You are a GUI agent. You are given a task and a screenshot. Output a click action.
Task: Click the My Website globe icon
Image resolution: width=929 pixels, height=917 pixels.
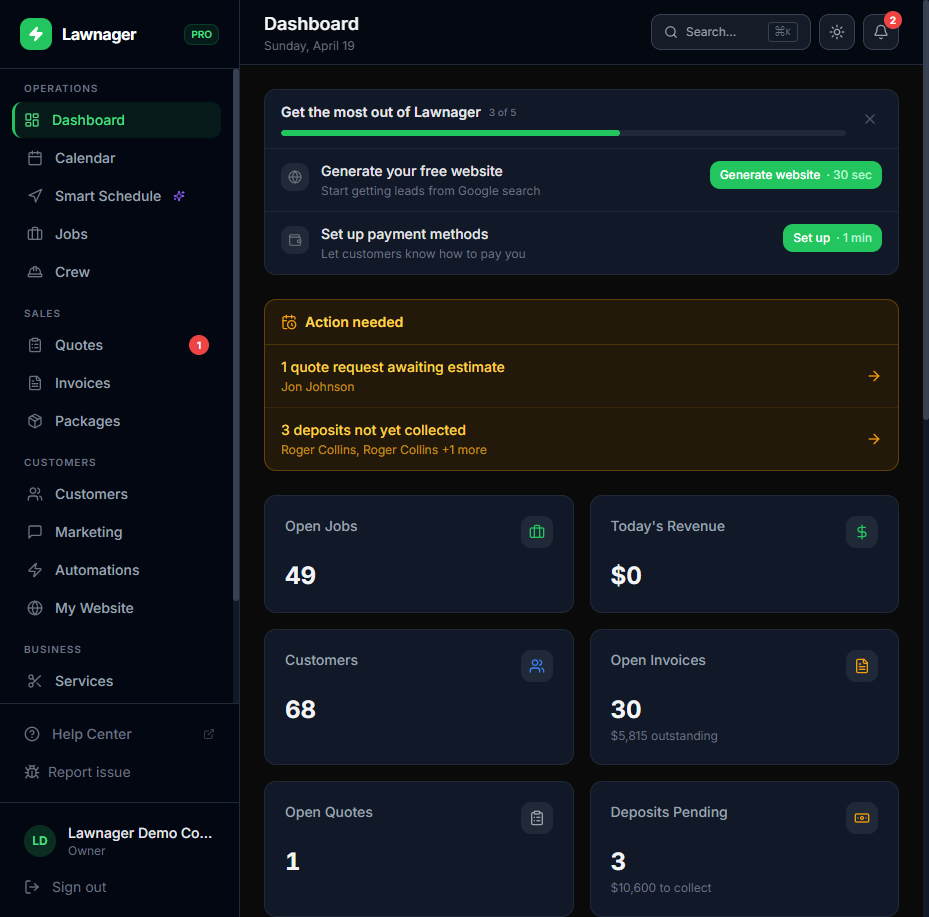[35, 608]
